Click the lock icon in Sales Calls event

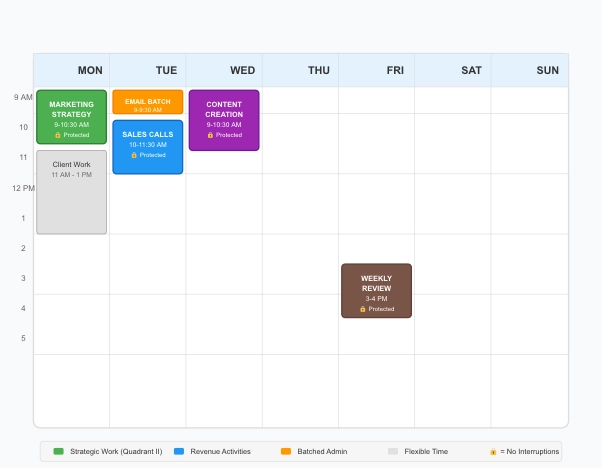point(134,155)
